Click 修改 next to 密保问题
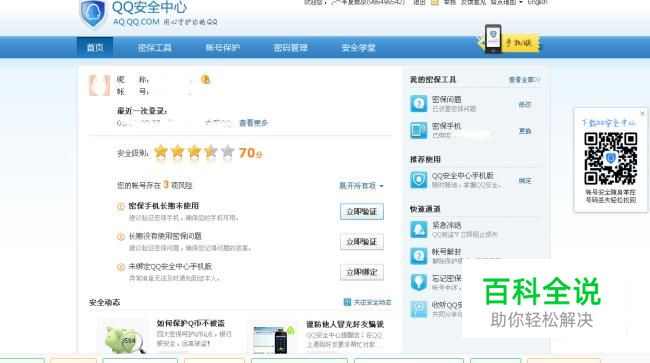This screenshot has width=650, height=363. click(x=525, y=104)
